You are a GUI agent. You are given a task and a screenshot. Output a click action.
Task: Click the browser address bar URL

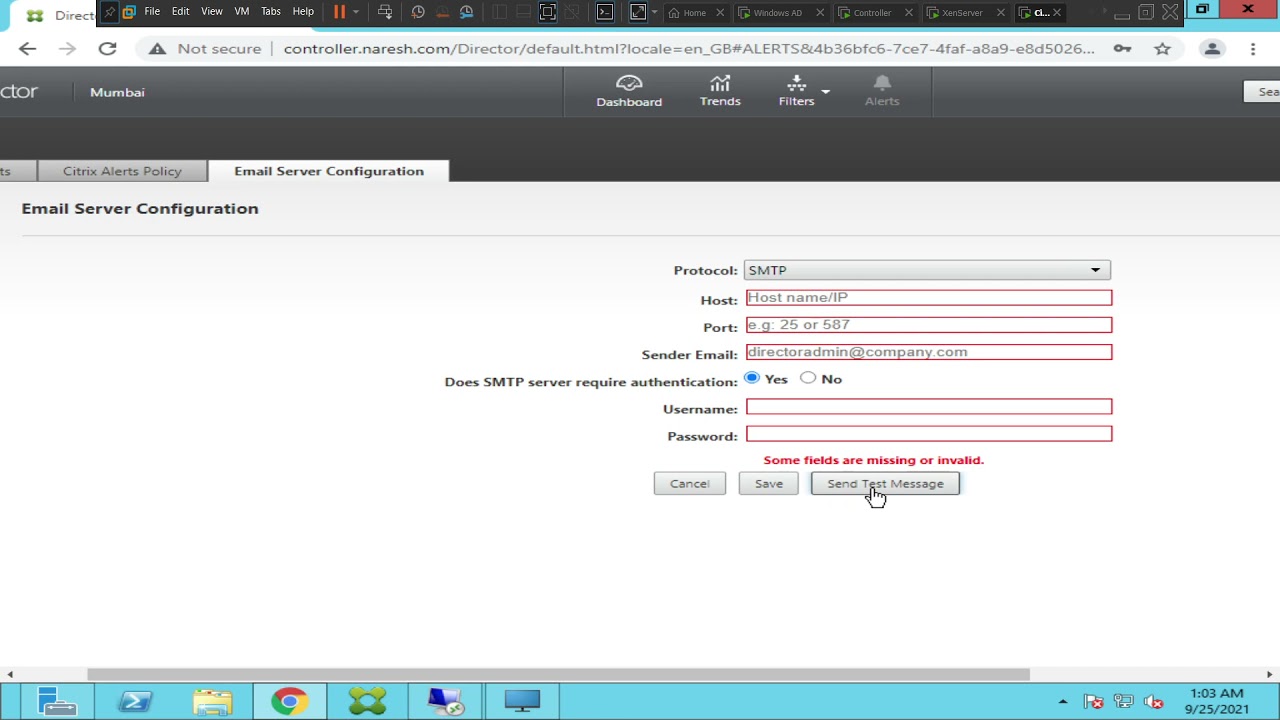[x=688, y=49]
